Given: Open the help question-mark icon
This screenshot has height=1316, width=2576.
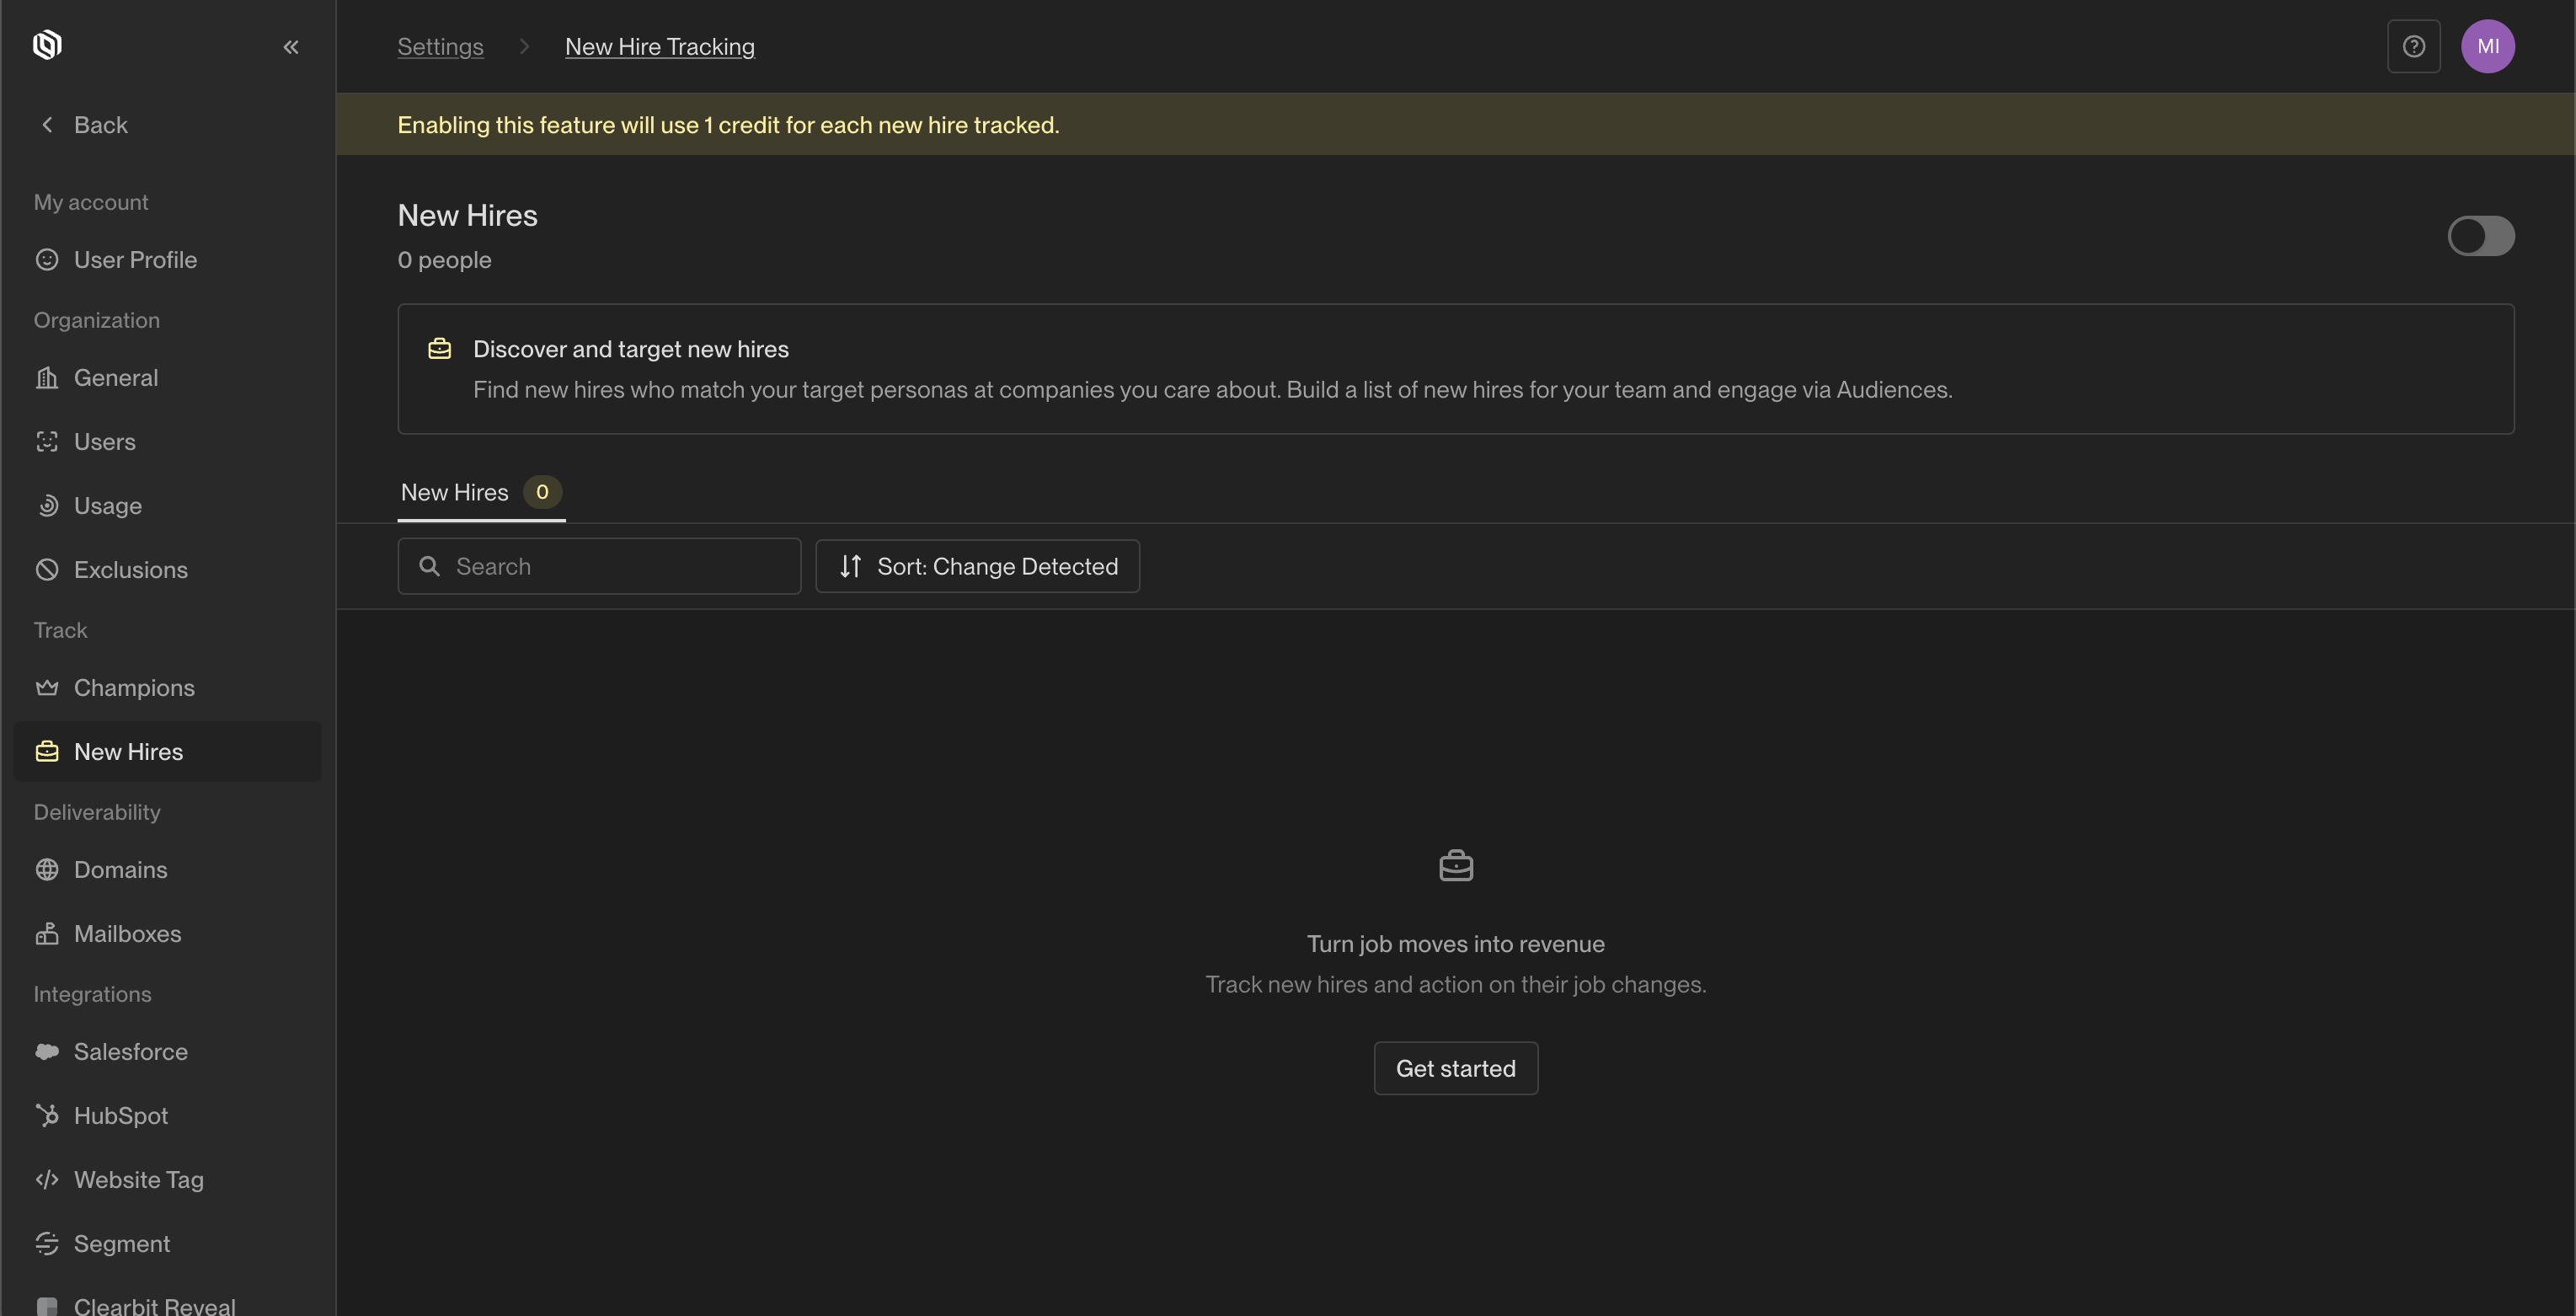Looking at the screenshot, I should click(2414, 46).
